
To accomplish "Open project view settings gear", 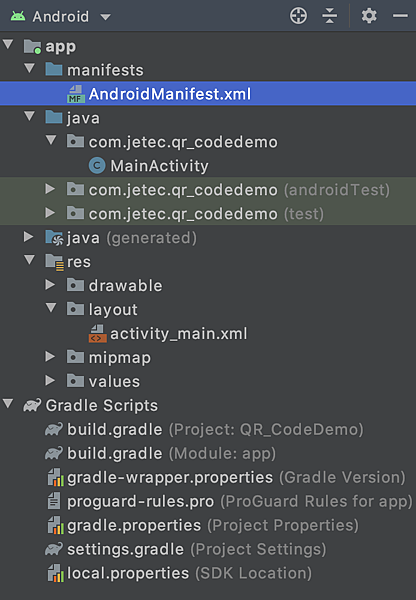I will 369,16.
